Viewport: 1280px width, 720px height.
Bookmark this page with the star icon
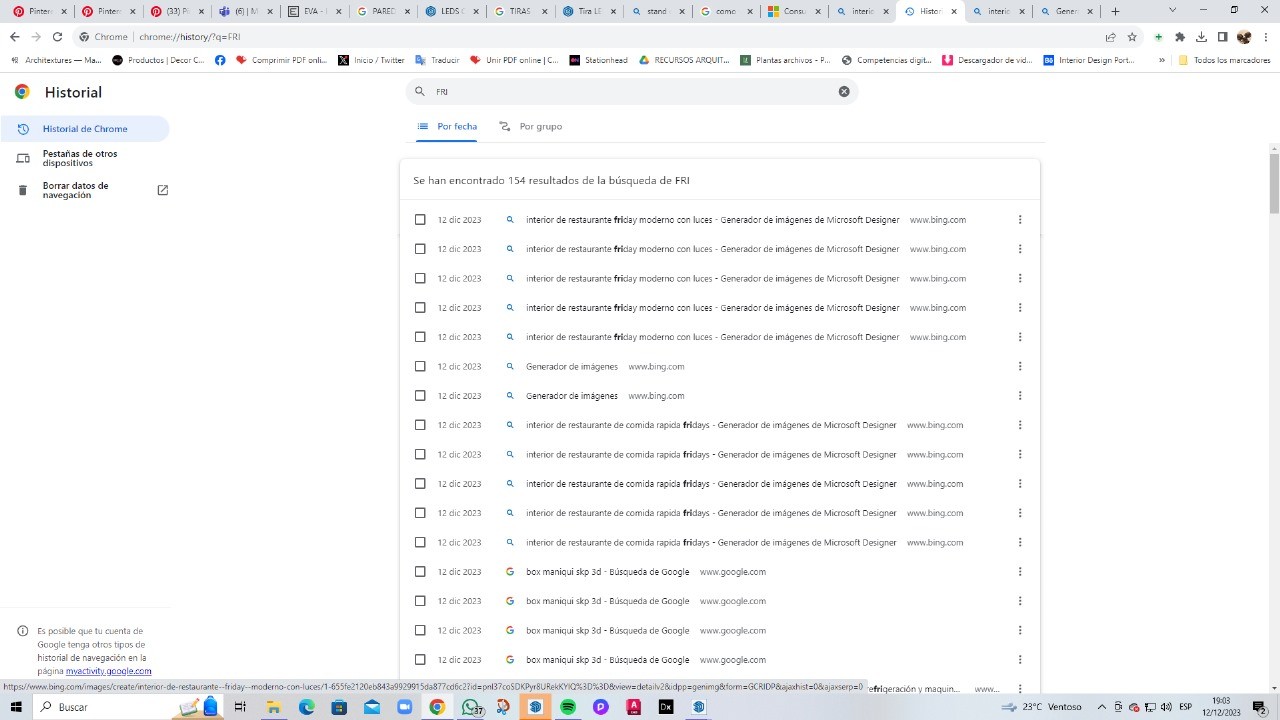(1132, 37)
